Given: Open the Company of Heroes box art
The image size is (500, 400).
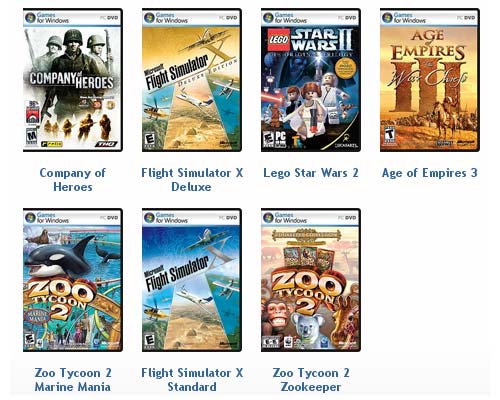Looking at the screenshot, I should [73, 80].
